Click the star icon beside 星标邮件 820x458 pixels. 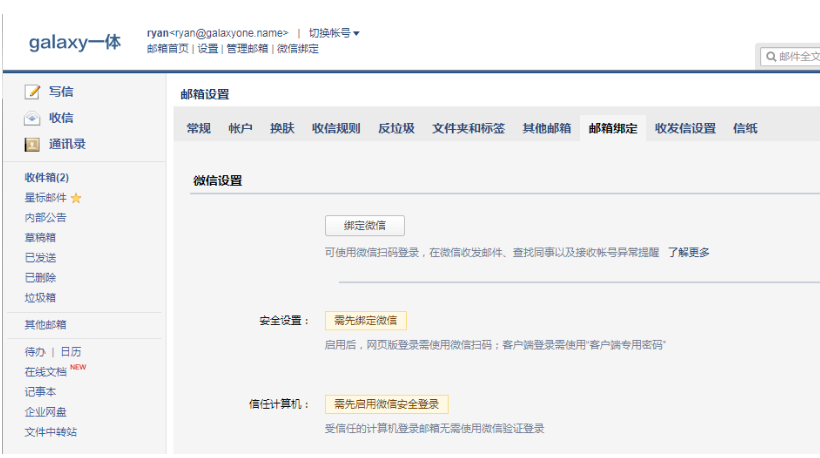(76, 198)
